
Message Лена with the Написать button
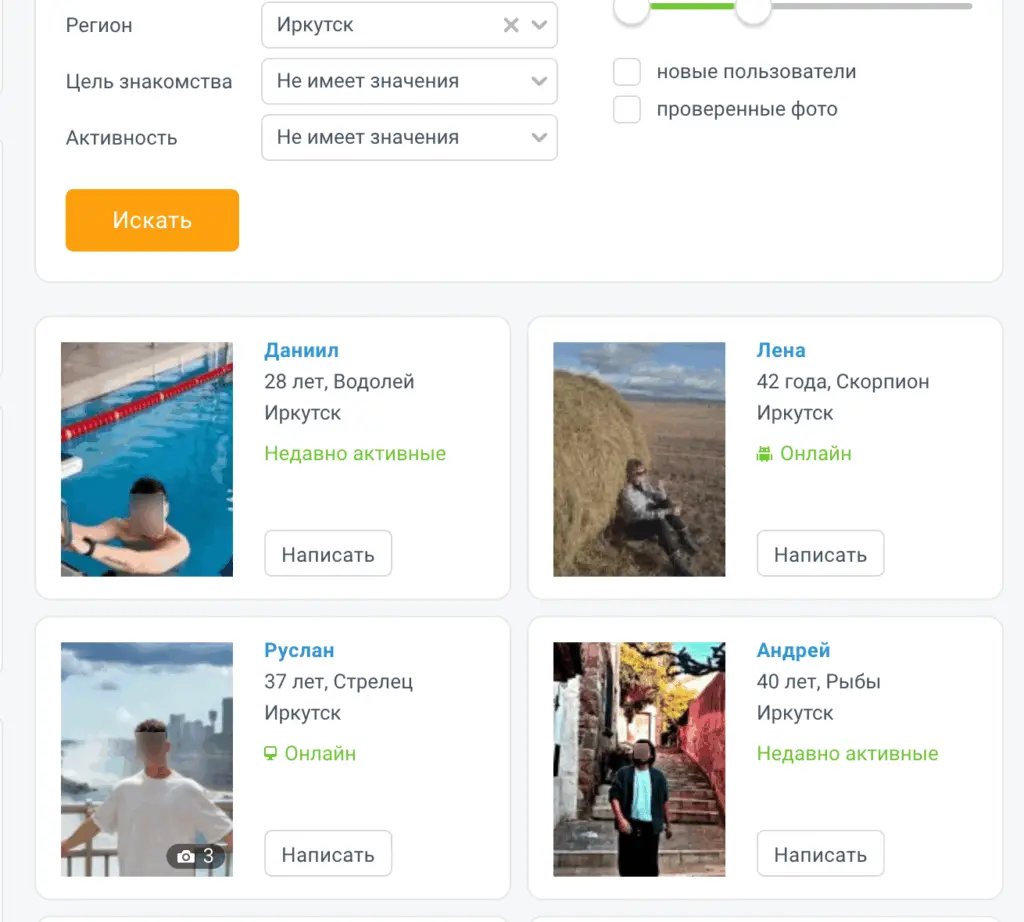click(820, 554)
